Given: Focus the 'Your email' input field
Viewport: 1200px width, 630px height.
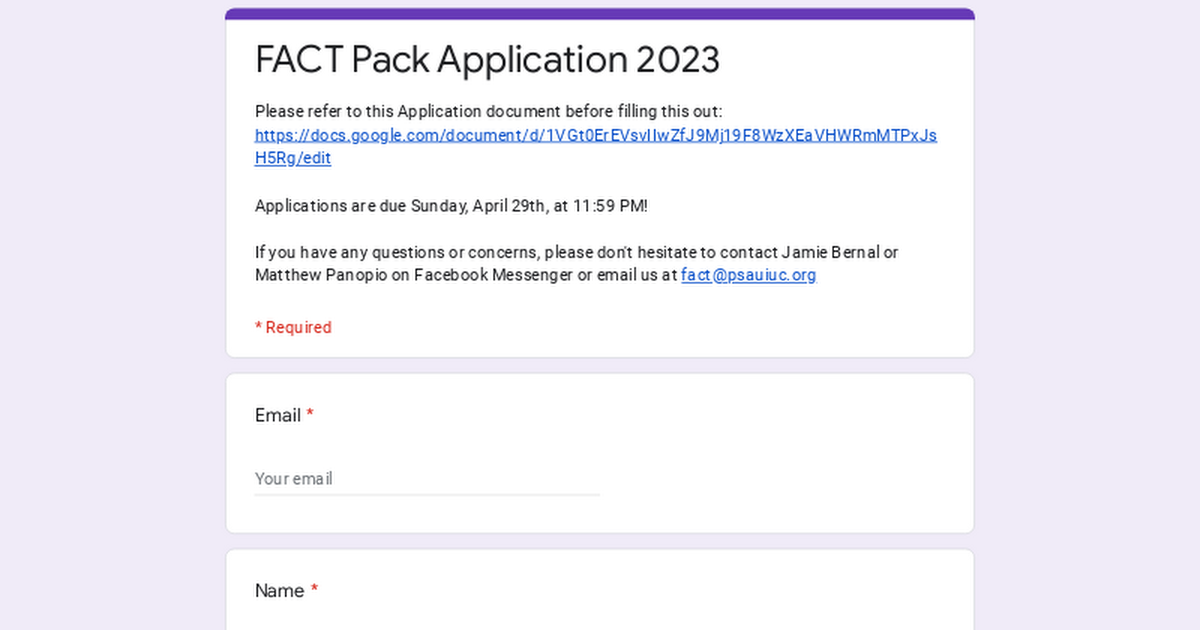Looking at the screenshot, I should tap(427, 479).
